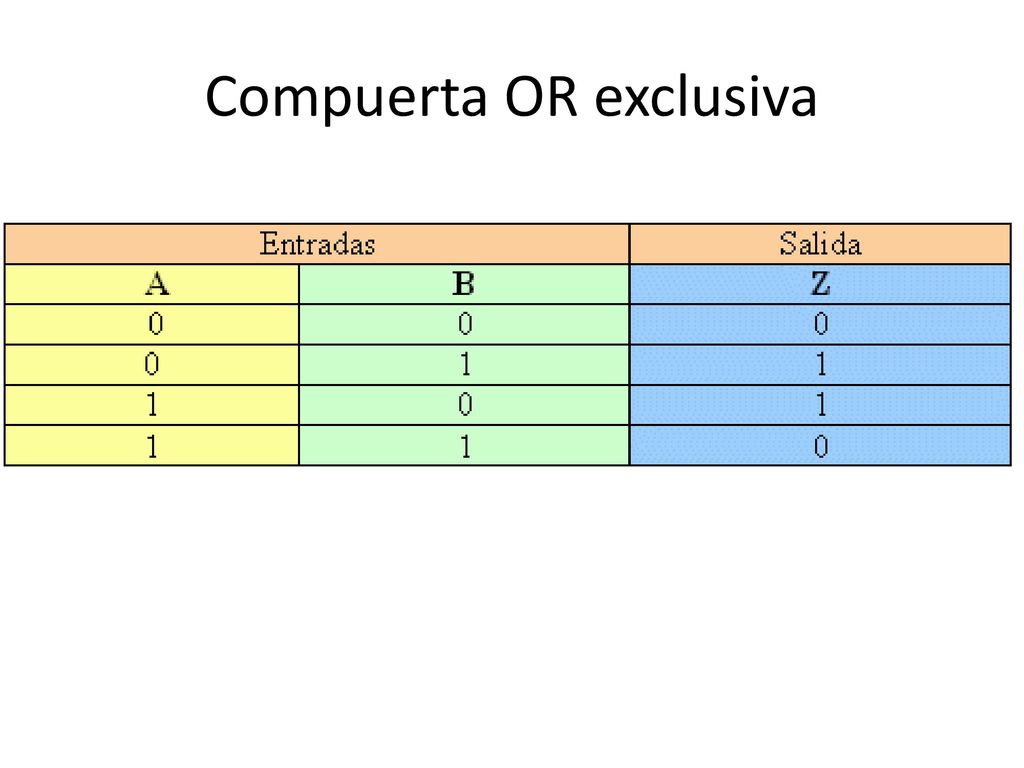The width and height of the screenshot is (1024, 768).
Task: Select the "Entradas" header cell
Action: pyautogui.click(x=317, y=244)
